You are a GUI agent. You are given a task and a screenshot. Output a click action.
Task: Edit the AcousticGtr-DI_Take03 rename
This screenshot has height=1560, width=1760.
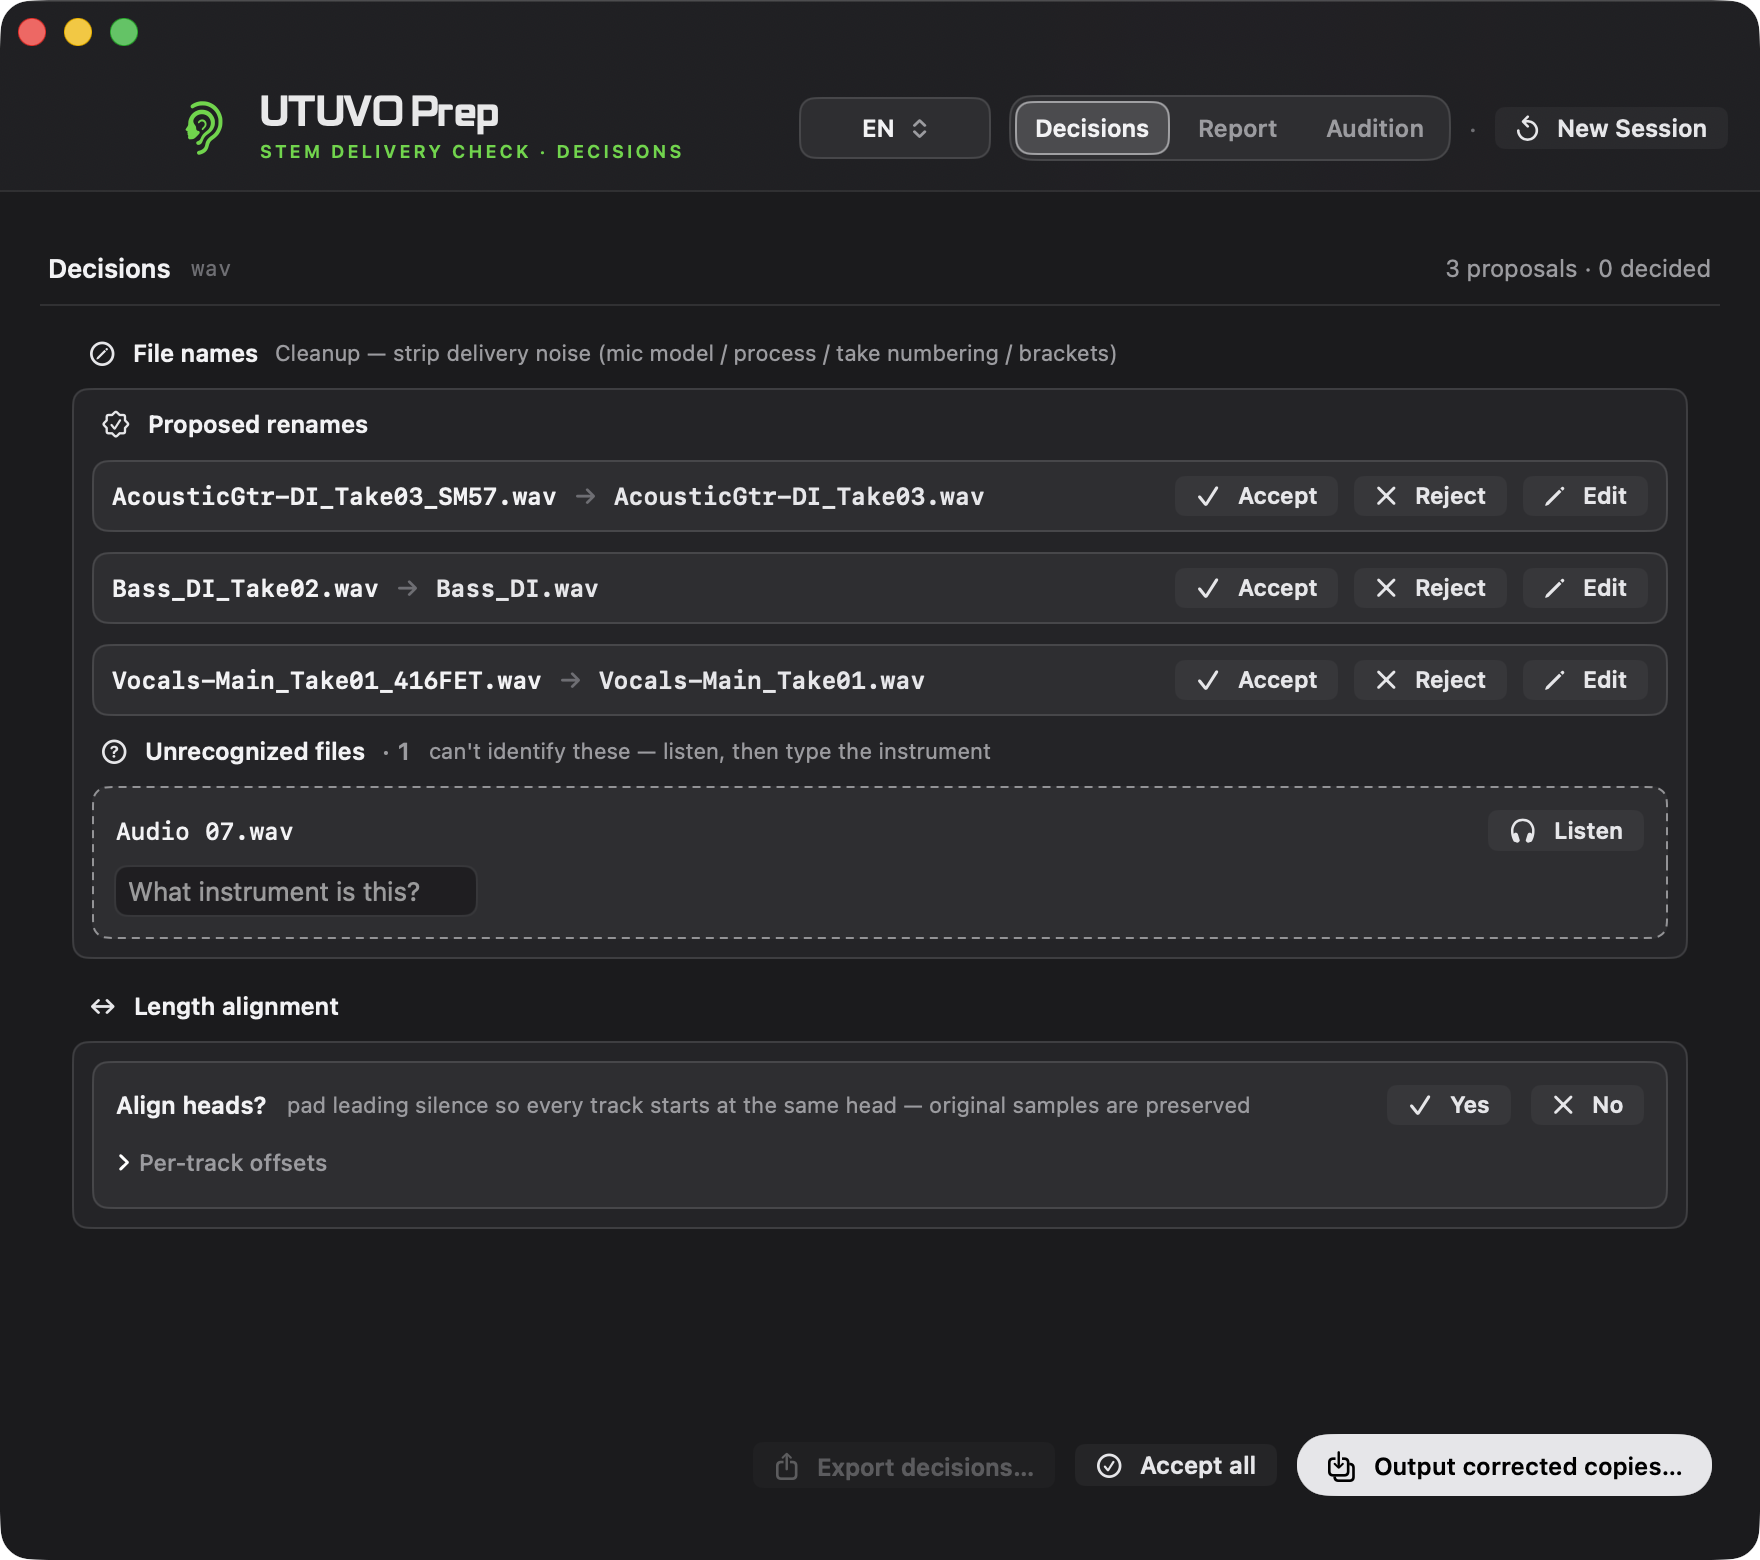(1585, 496)
